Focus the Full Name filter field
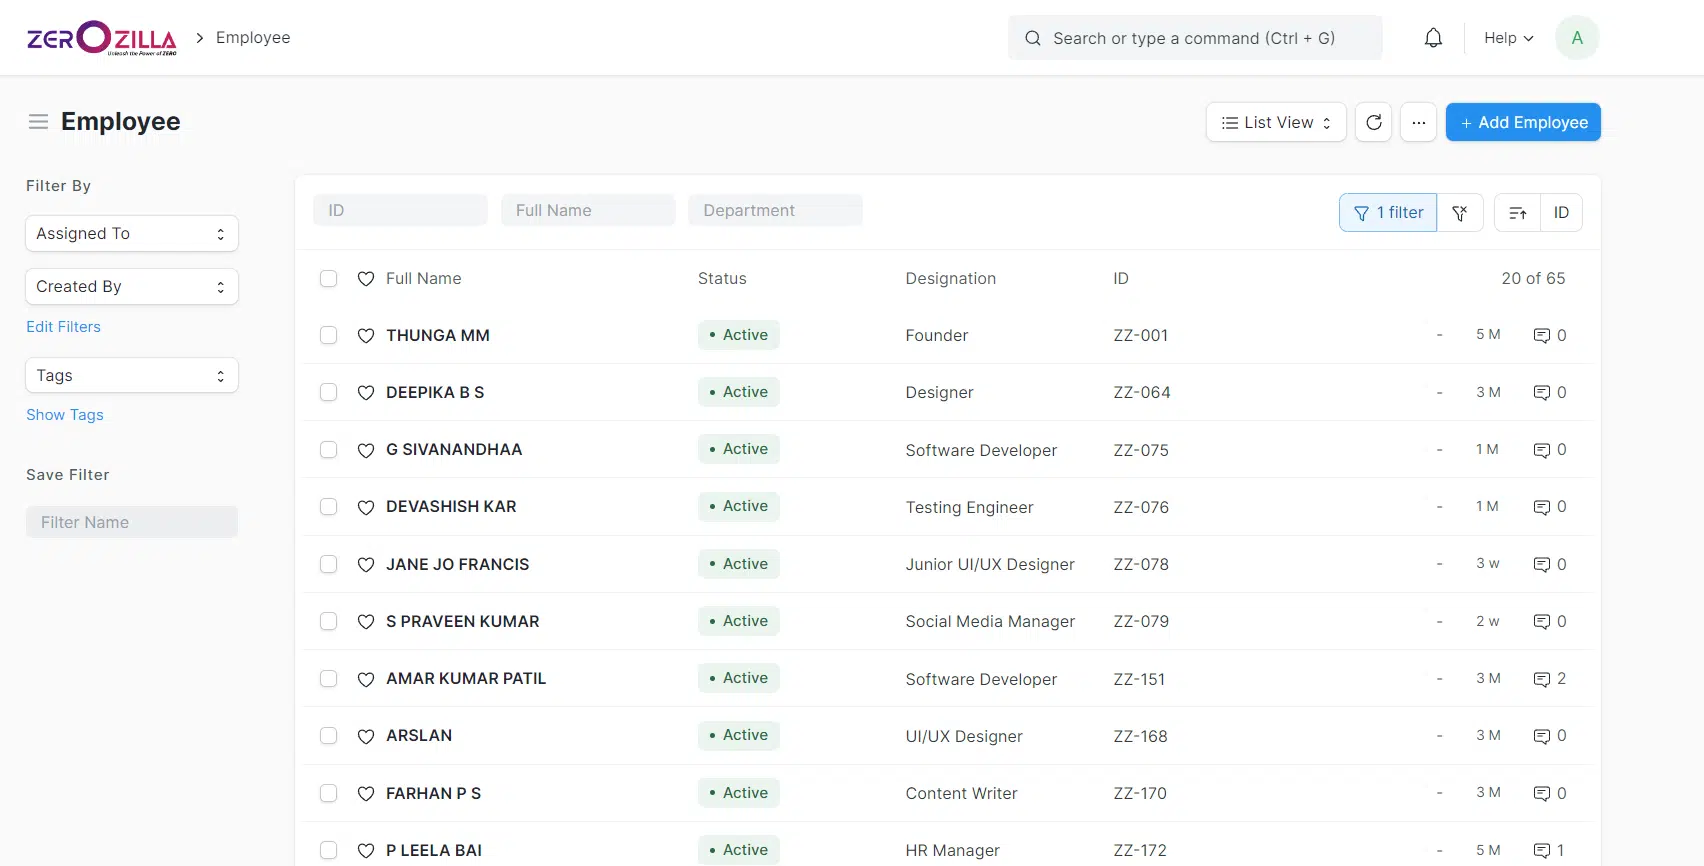 tap(588, 210)
